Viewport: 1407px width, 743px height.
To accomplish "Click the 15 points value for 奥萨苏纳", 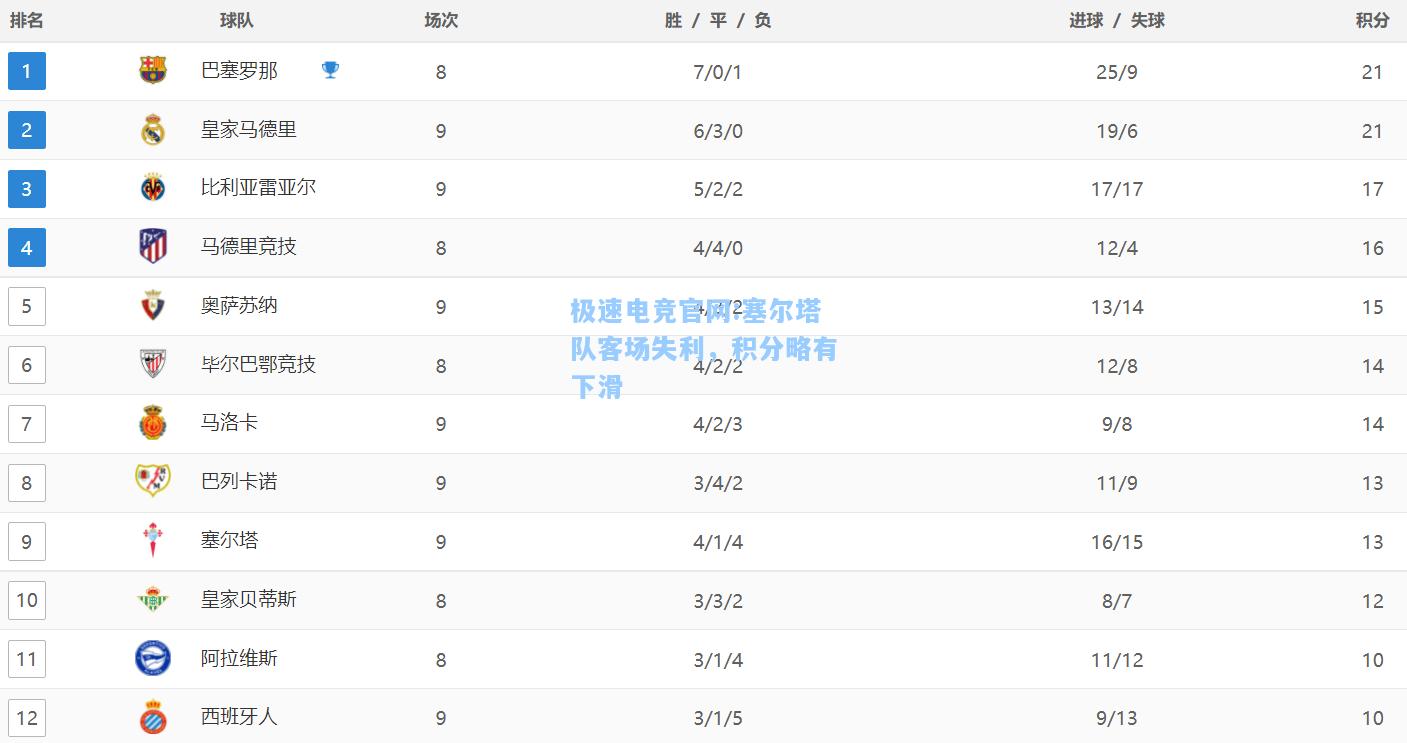I will tap(1373, 307).
